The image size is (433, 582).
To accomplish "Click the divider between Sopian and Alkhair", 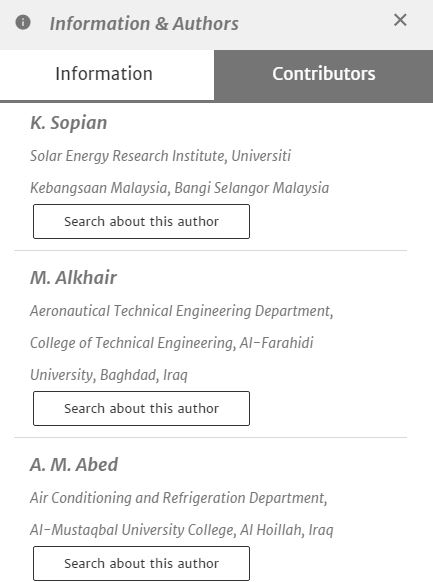I will [211, 251].
